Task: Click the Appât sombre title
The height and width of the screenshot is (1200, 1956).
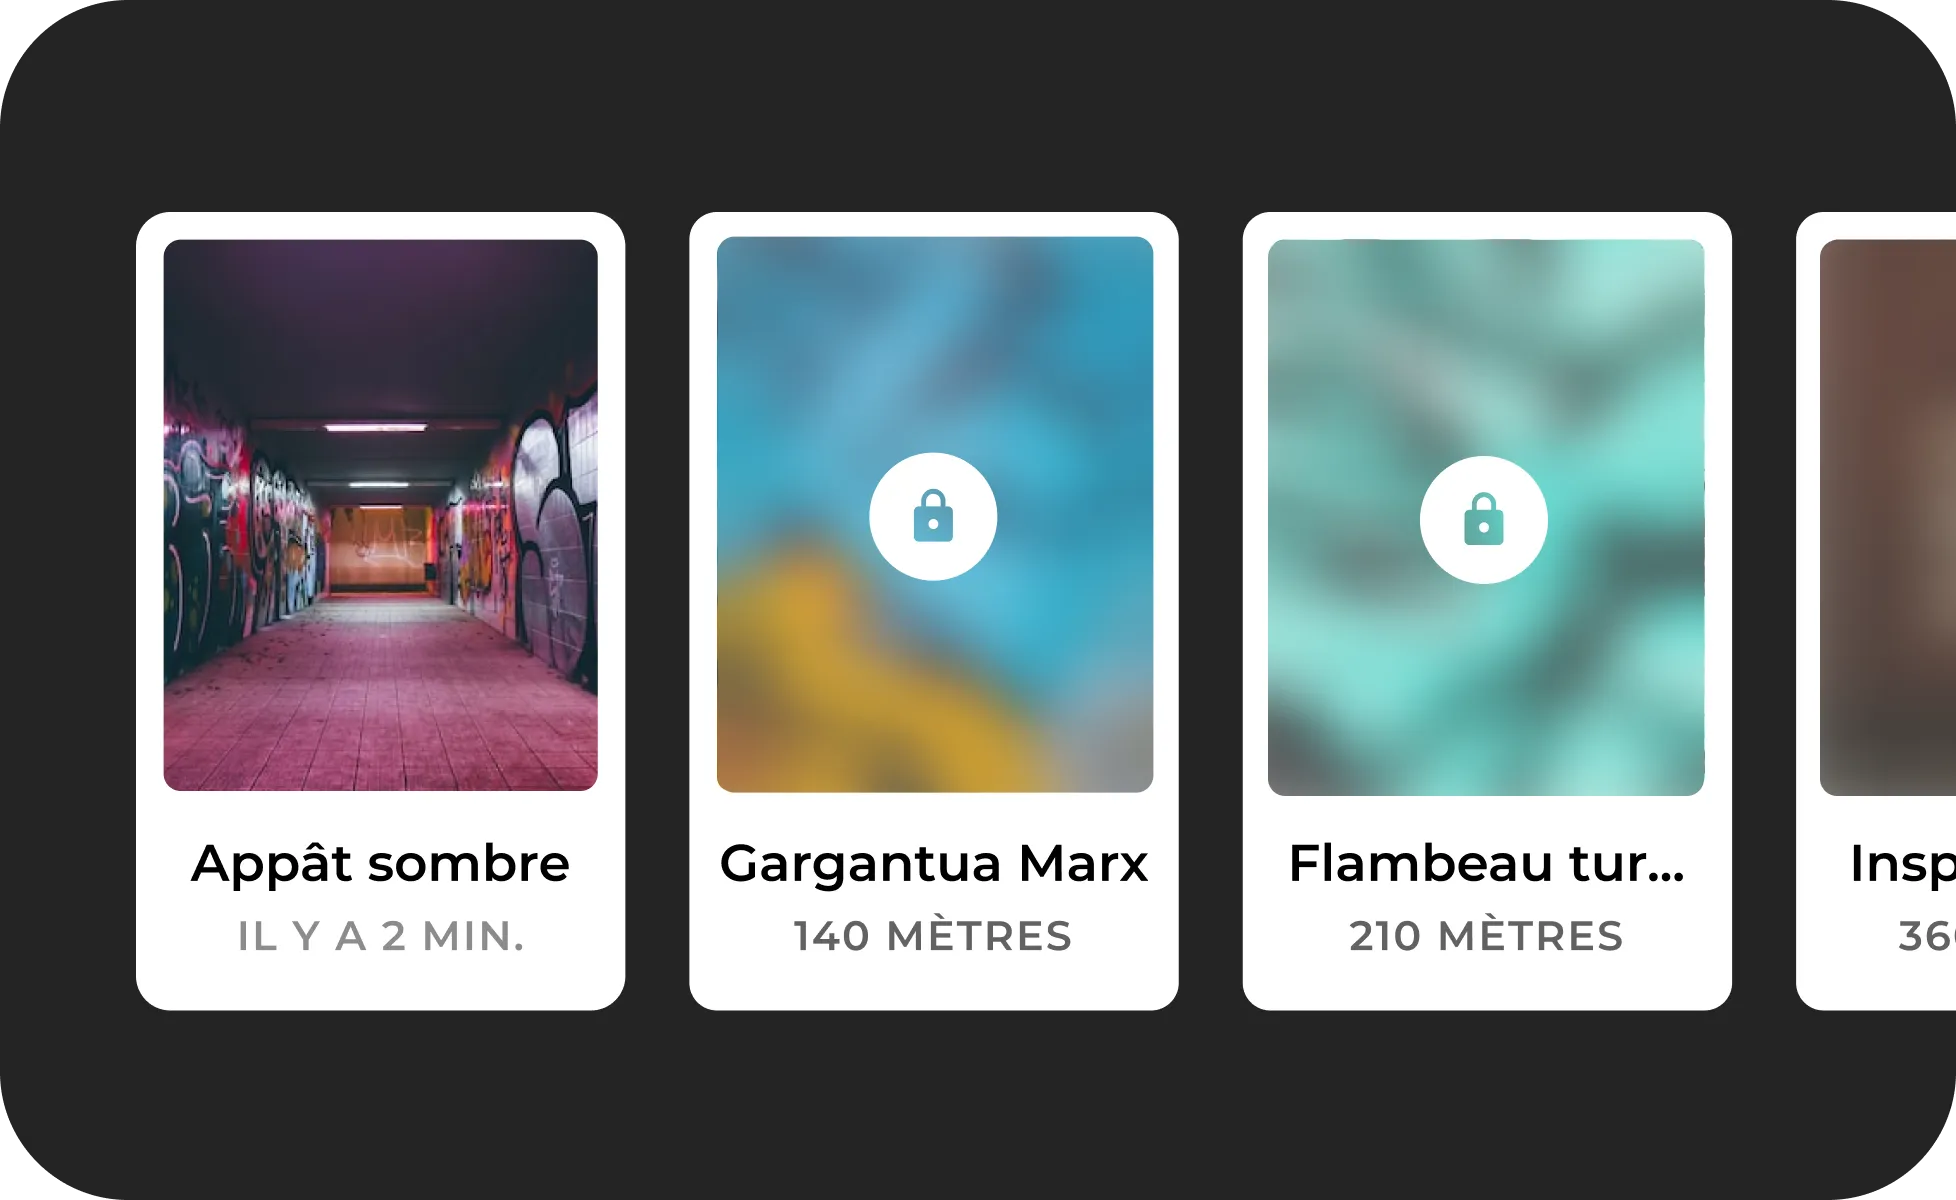Action: 381,864
